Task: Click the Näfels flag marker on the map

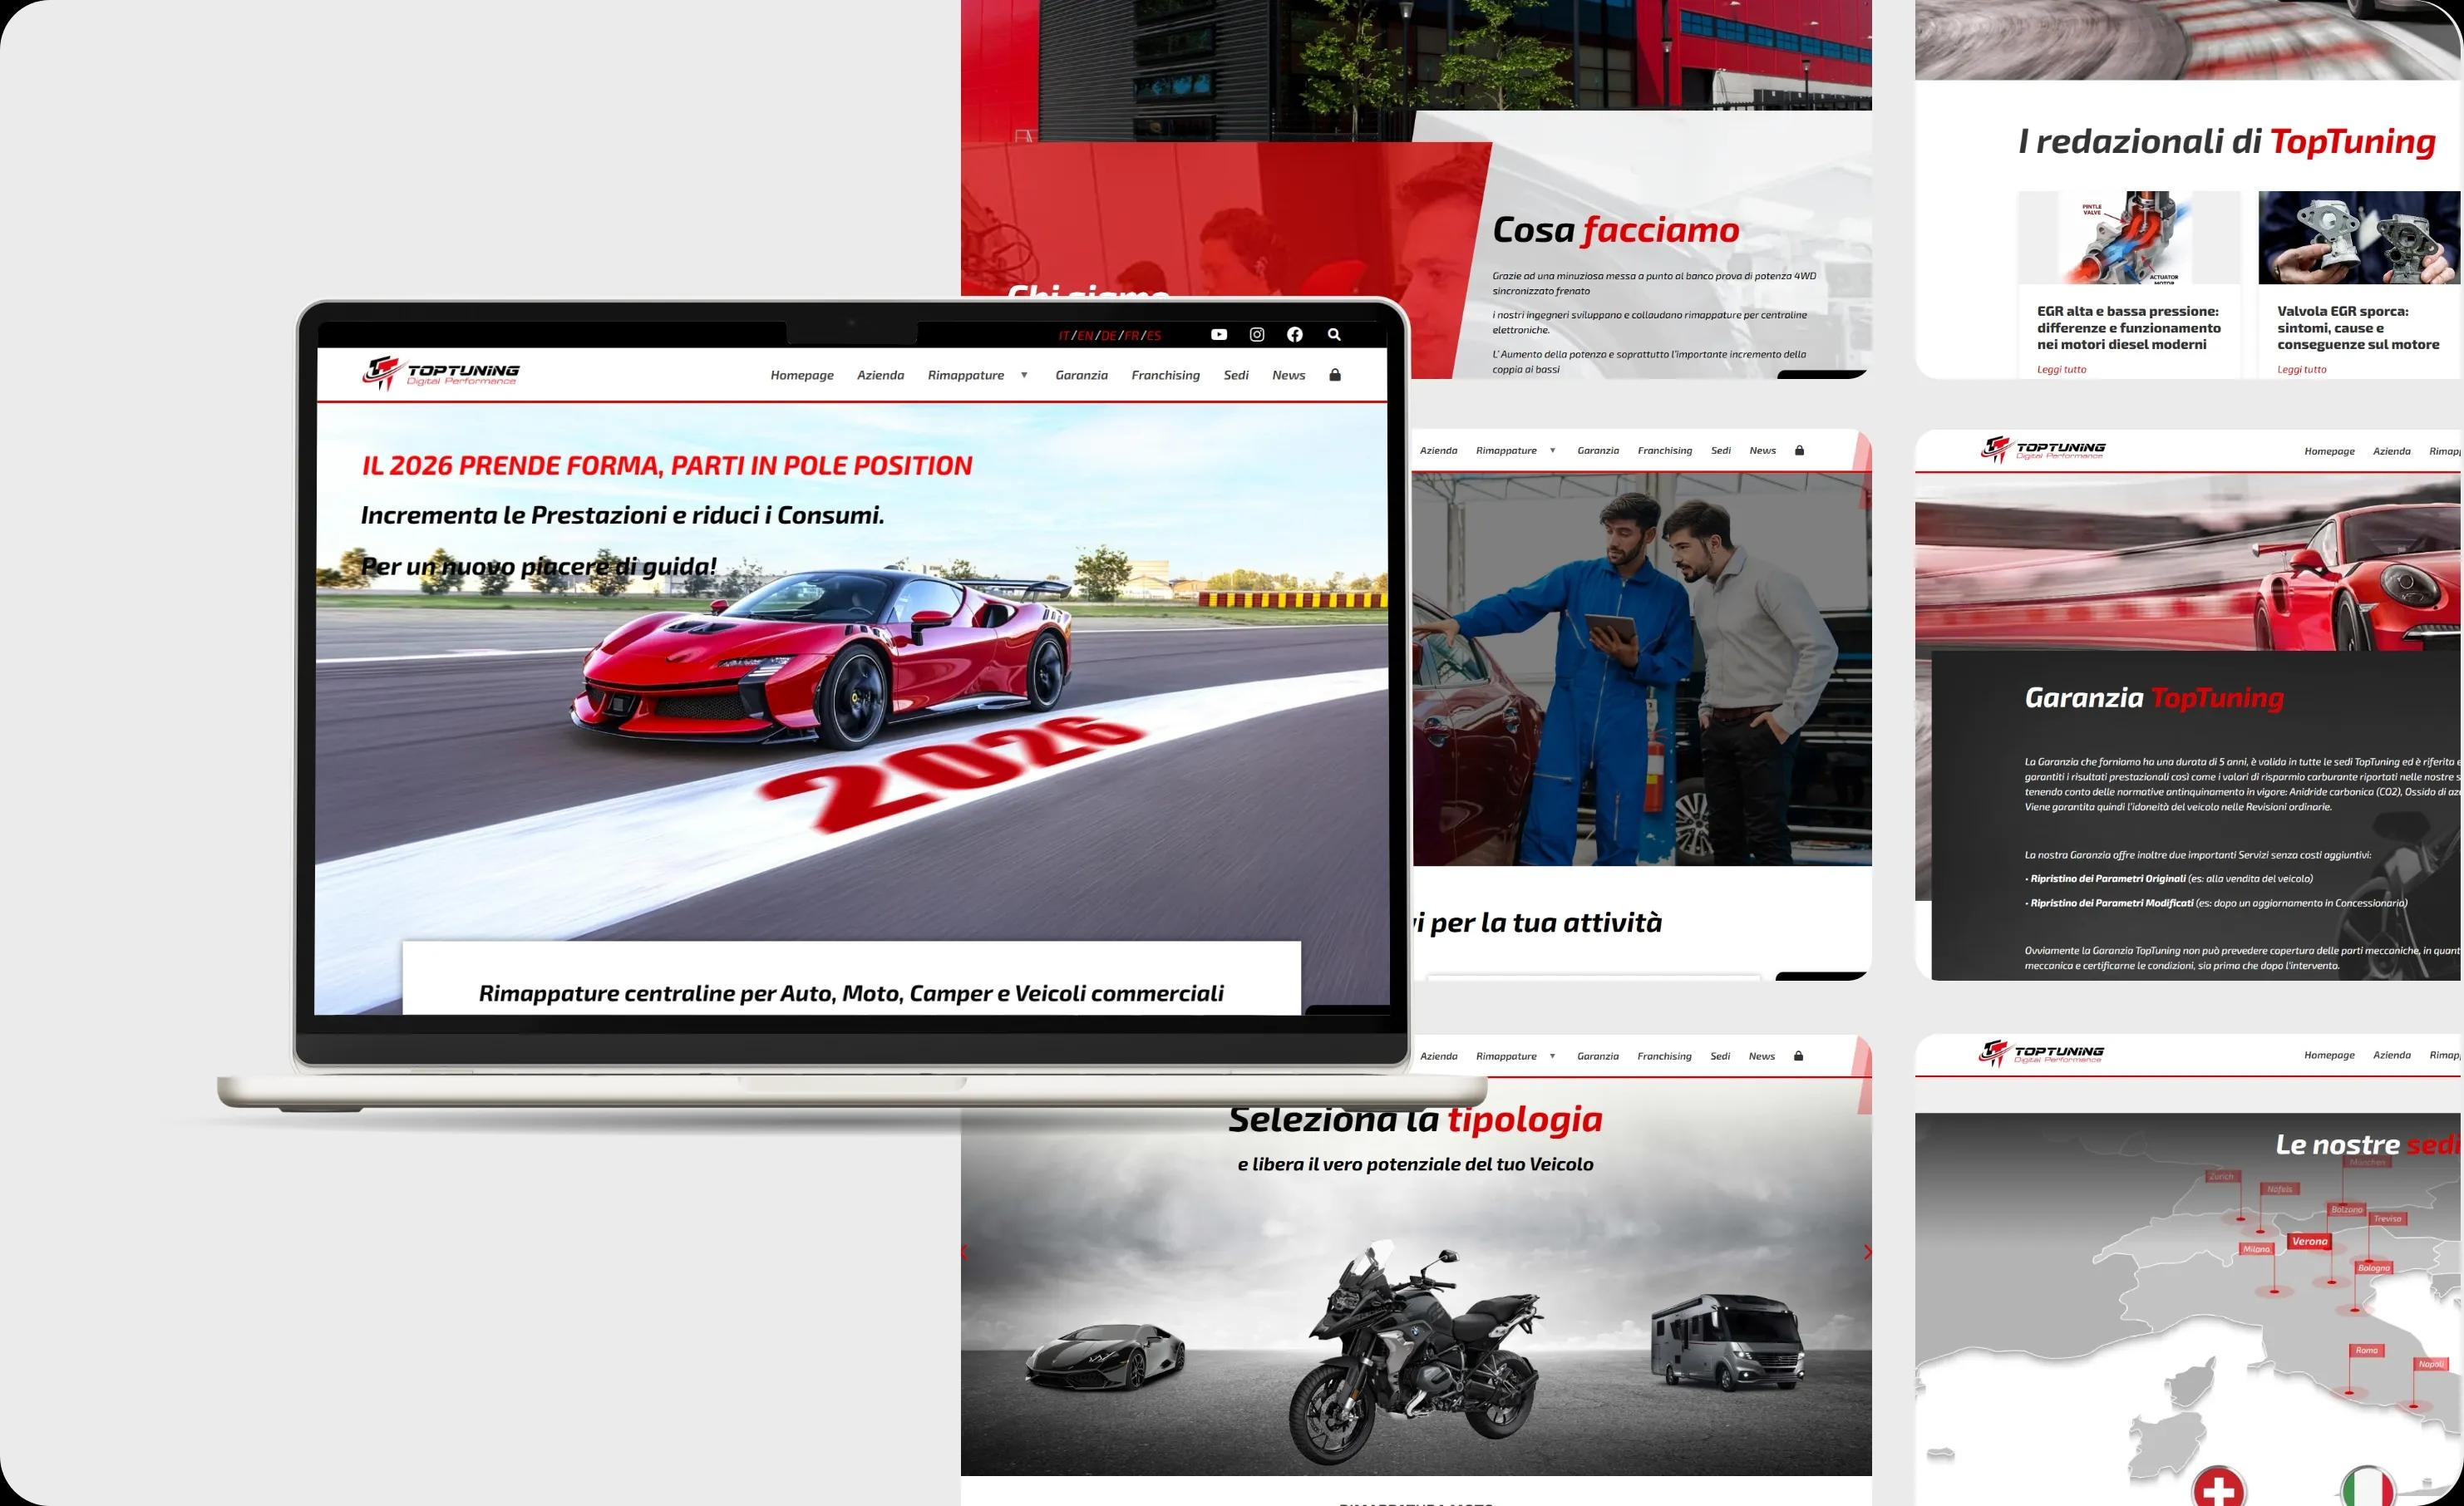Action: (2280, 1189)
